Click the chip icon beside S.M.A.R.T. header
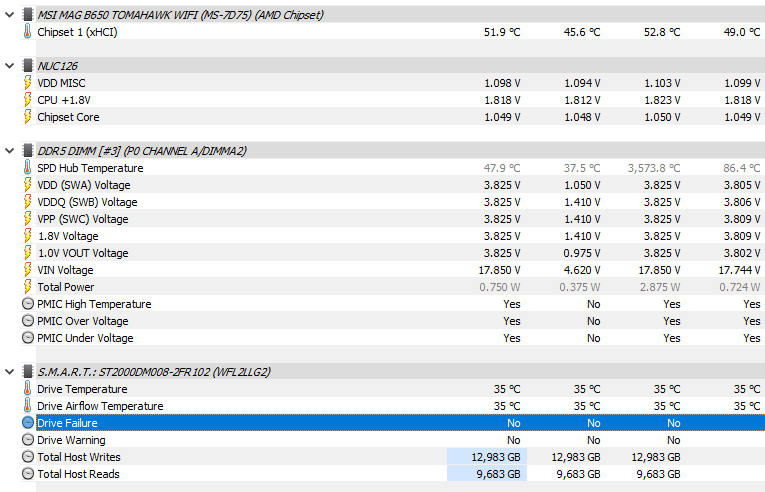The image size is (765, 492). point(28,372)
